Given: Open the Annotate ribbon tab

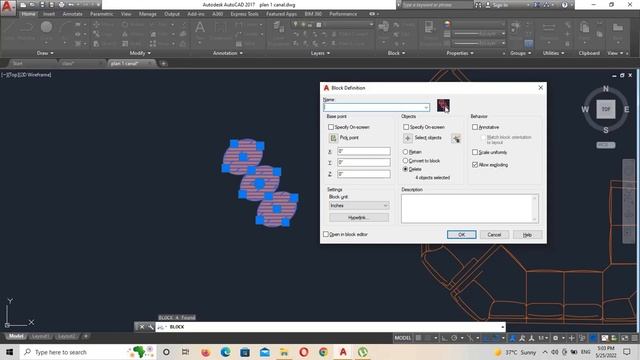Looking at the screenshot, I should click(x=72, y=14).
